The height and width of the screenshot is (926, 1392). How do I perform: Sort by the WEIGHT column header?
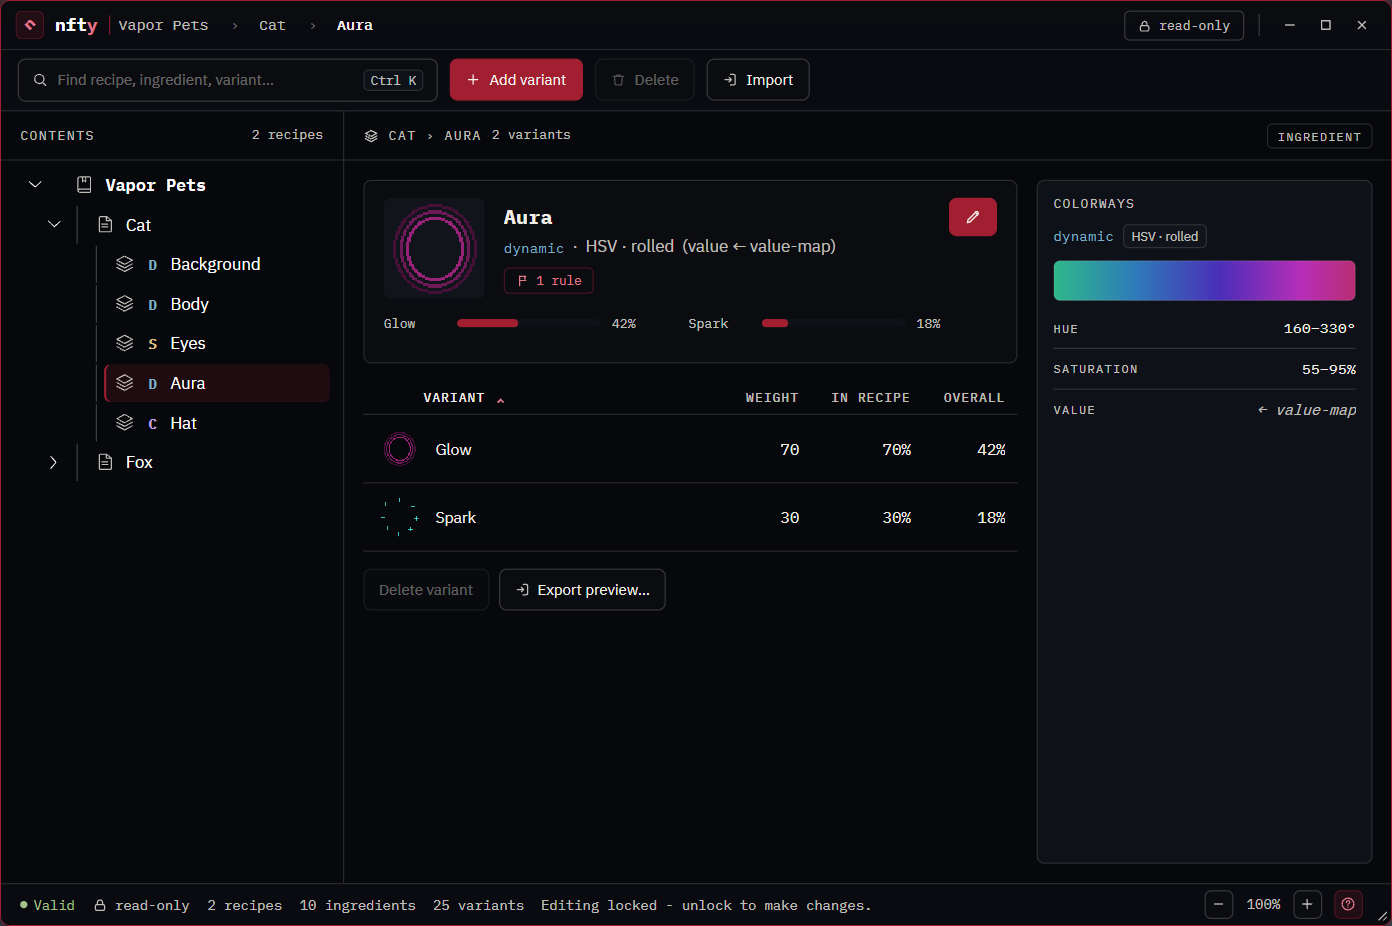(772, 398)
